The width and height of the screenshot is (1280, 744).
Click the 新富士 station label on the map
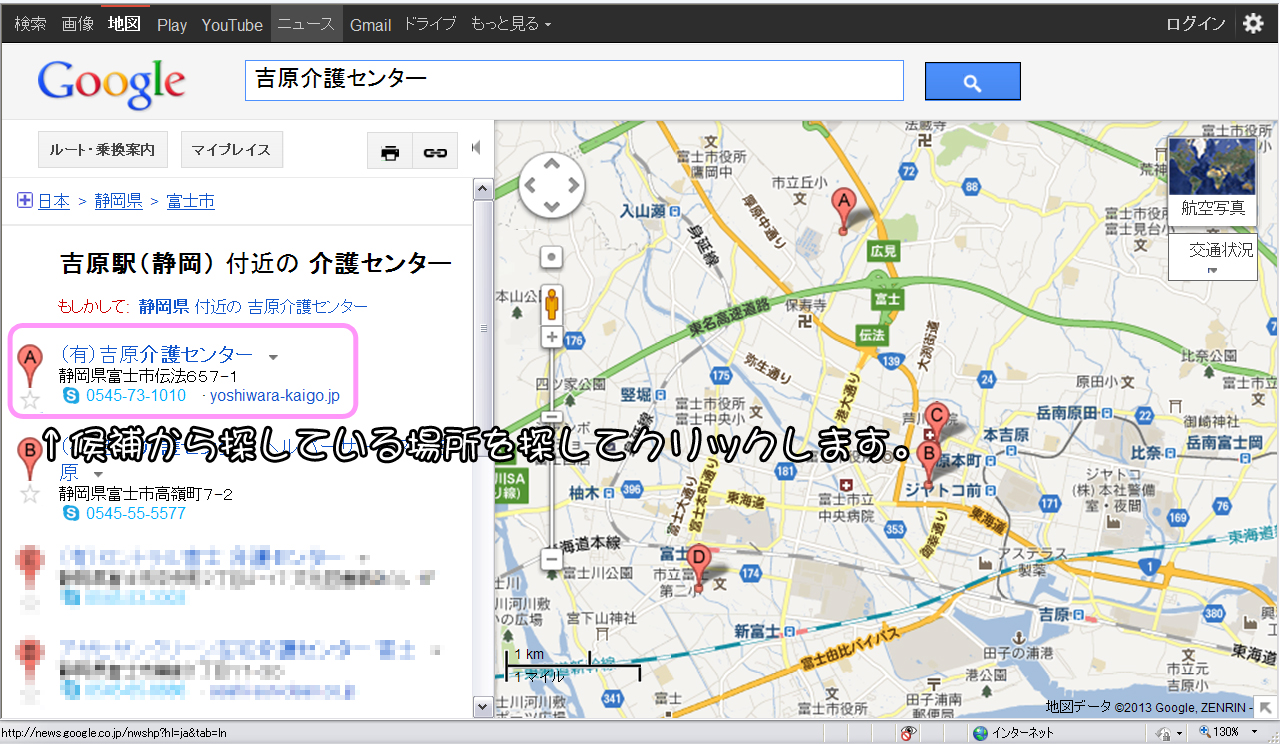(x=757, y=631)
